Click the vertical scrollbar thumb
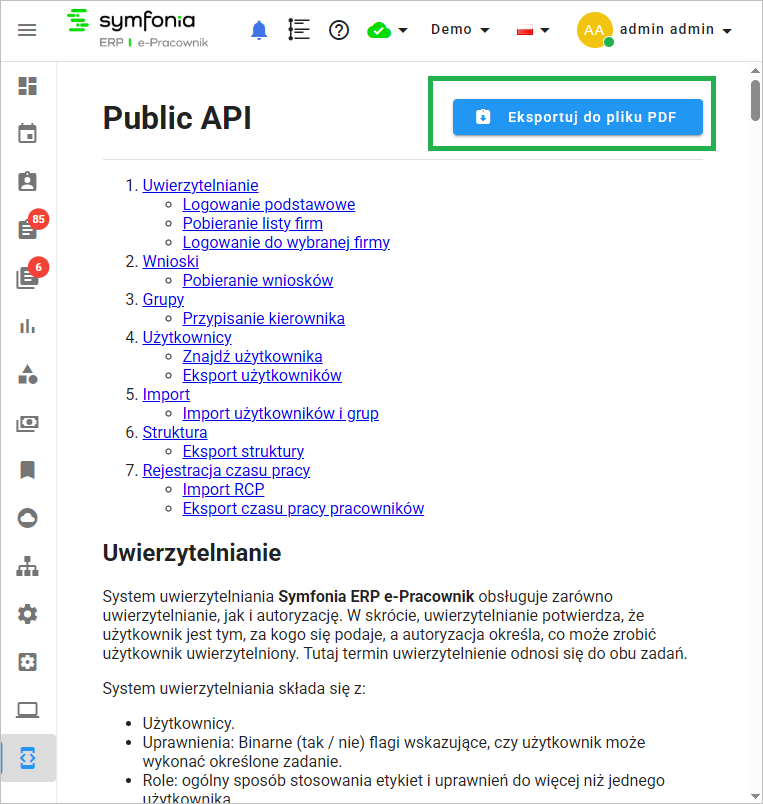Viewport: 763px width, 804px height. click(755, 100)
